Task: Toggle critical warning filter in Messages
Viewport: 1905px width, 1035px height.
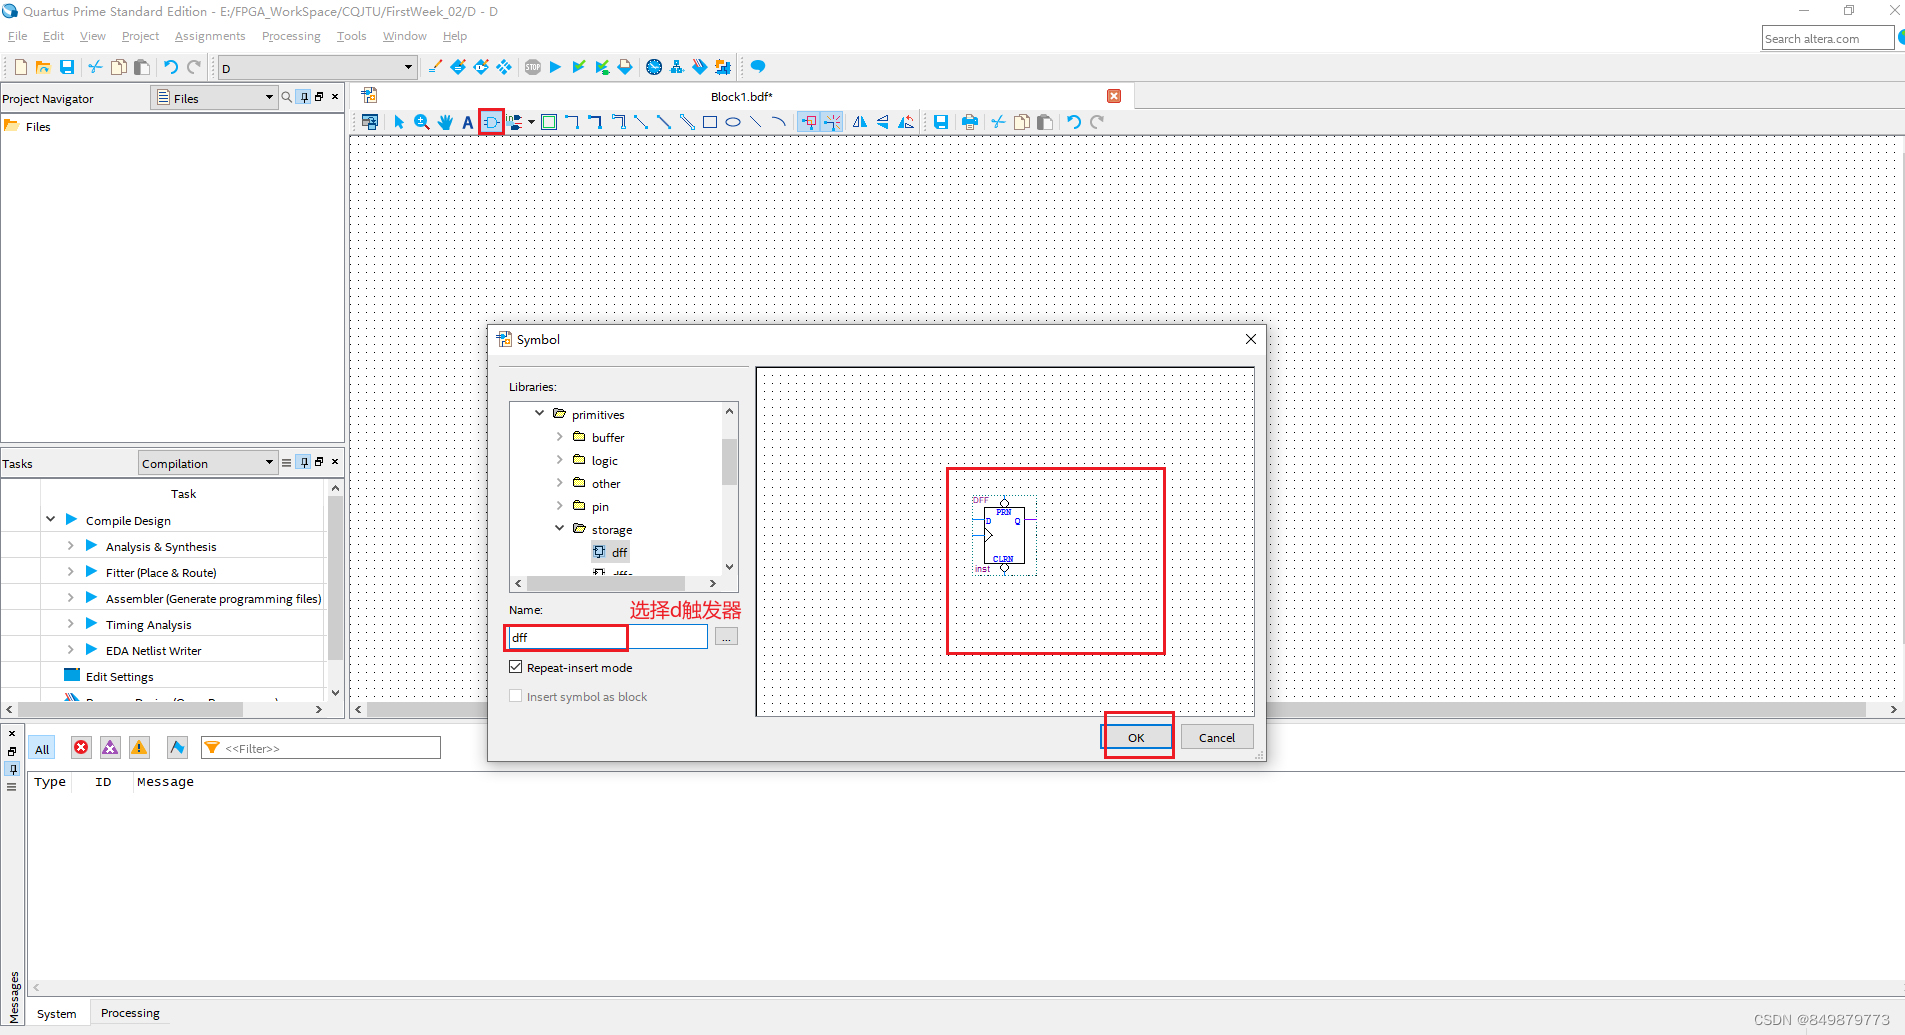Action: (x=110, y=748)
